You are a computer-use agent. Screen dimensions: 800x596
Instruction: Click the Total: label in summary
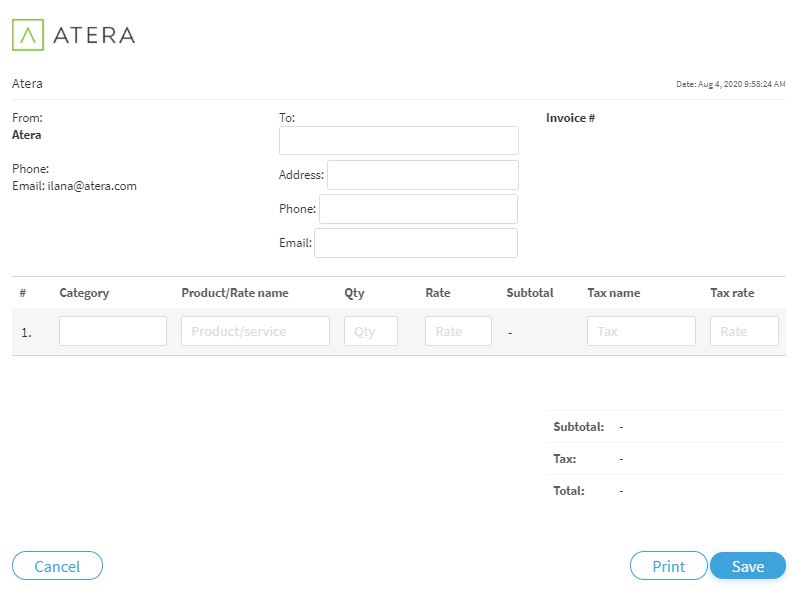point(569,491)
